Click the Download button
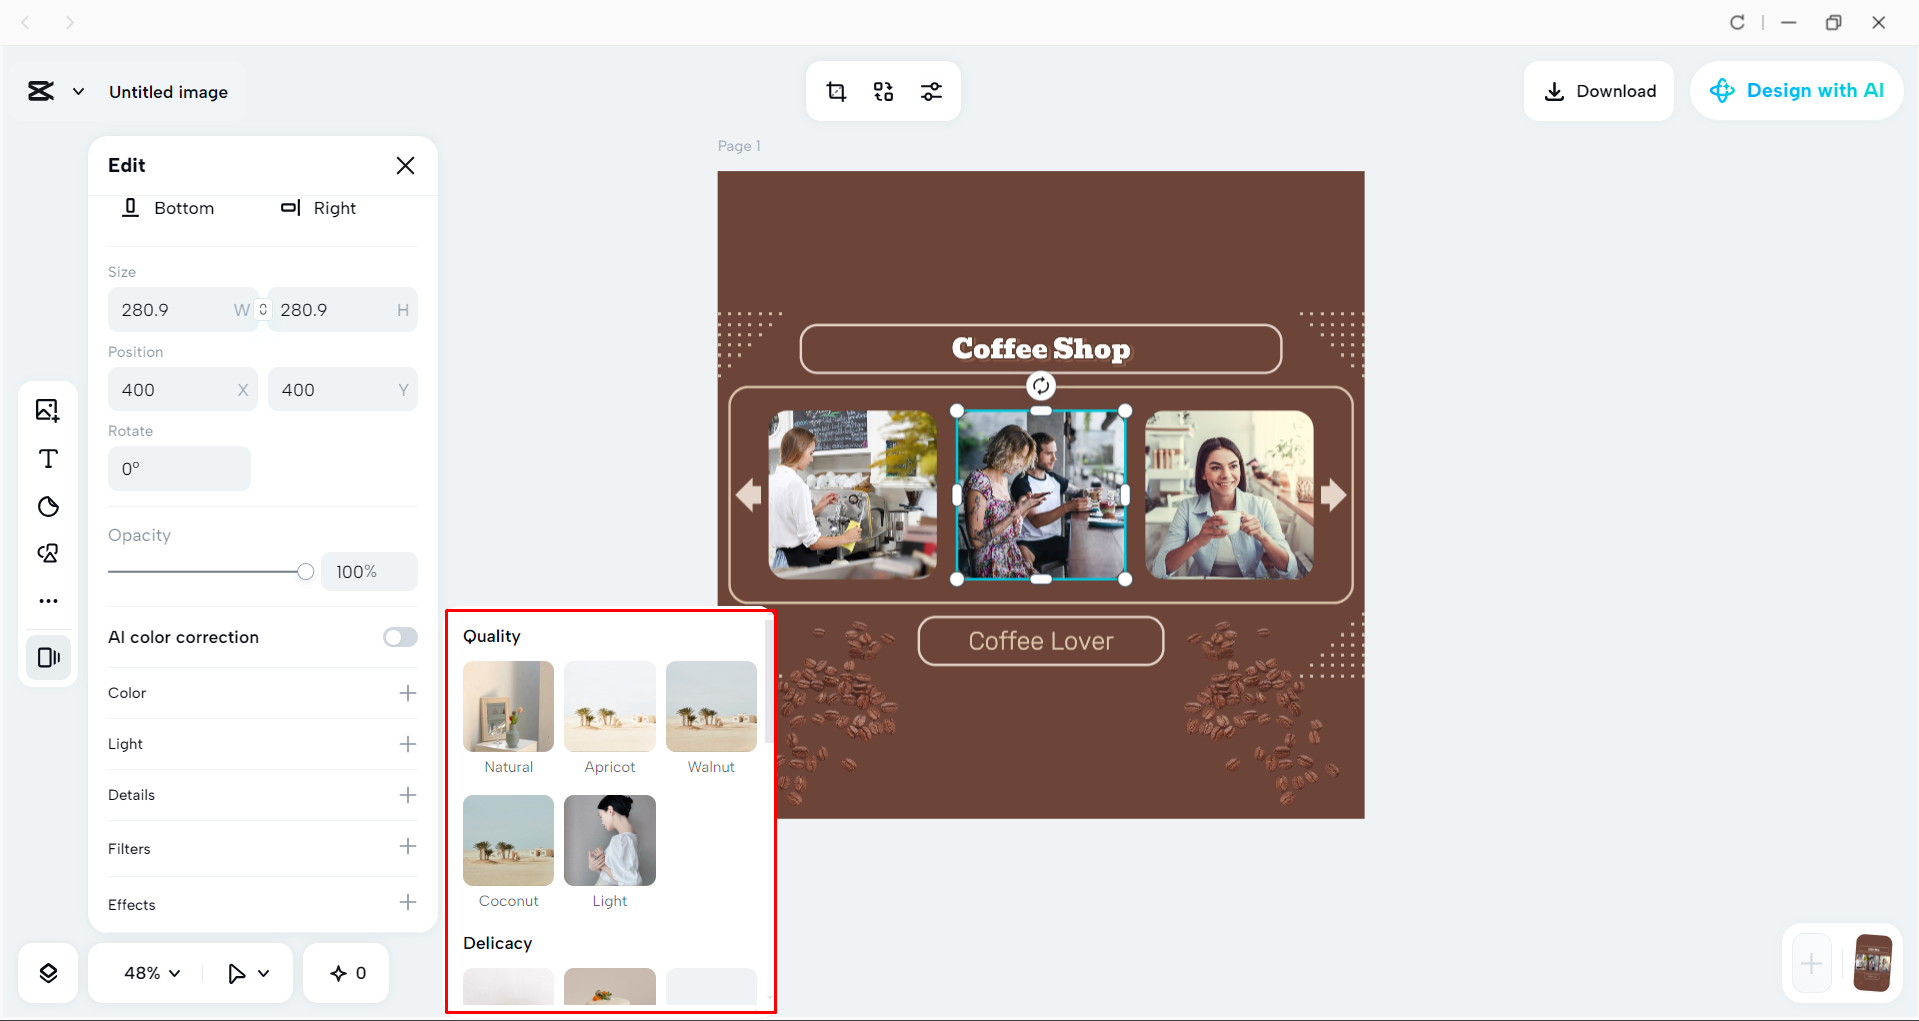Image resolution: width=1919 pixels, height=1021 pixels. point(1598,91)
